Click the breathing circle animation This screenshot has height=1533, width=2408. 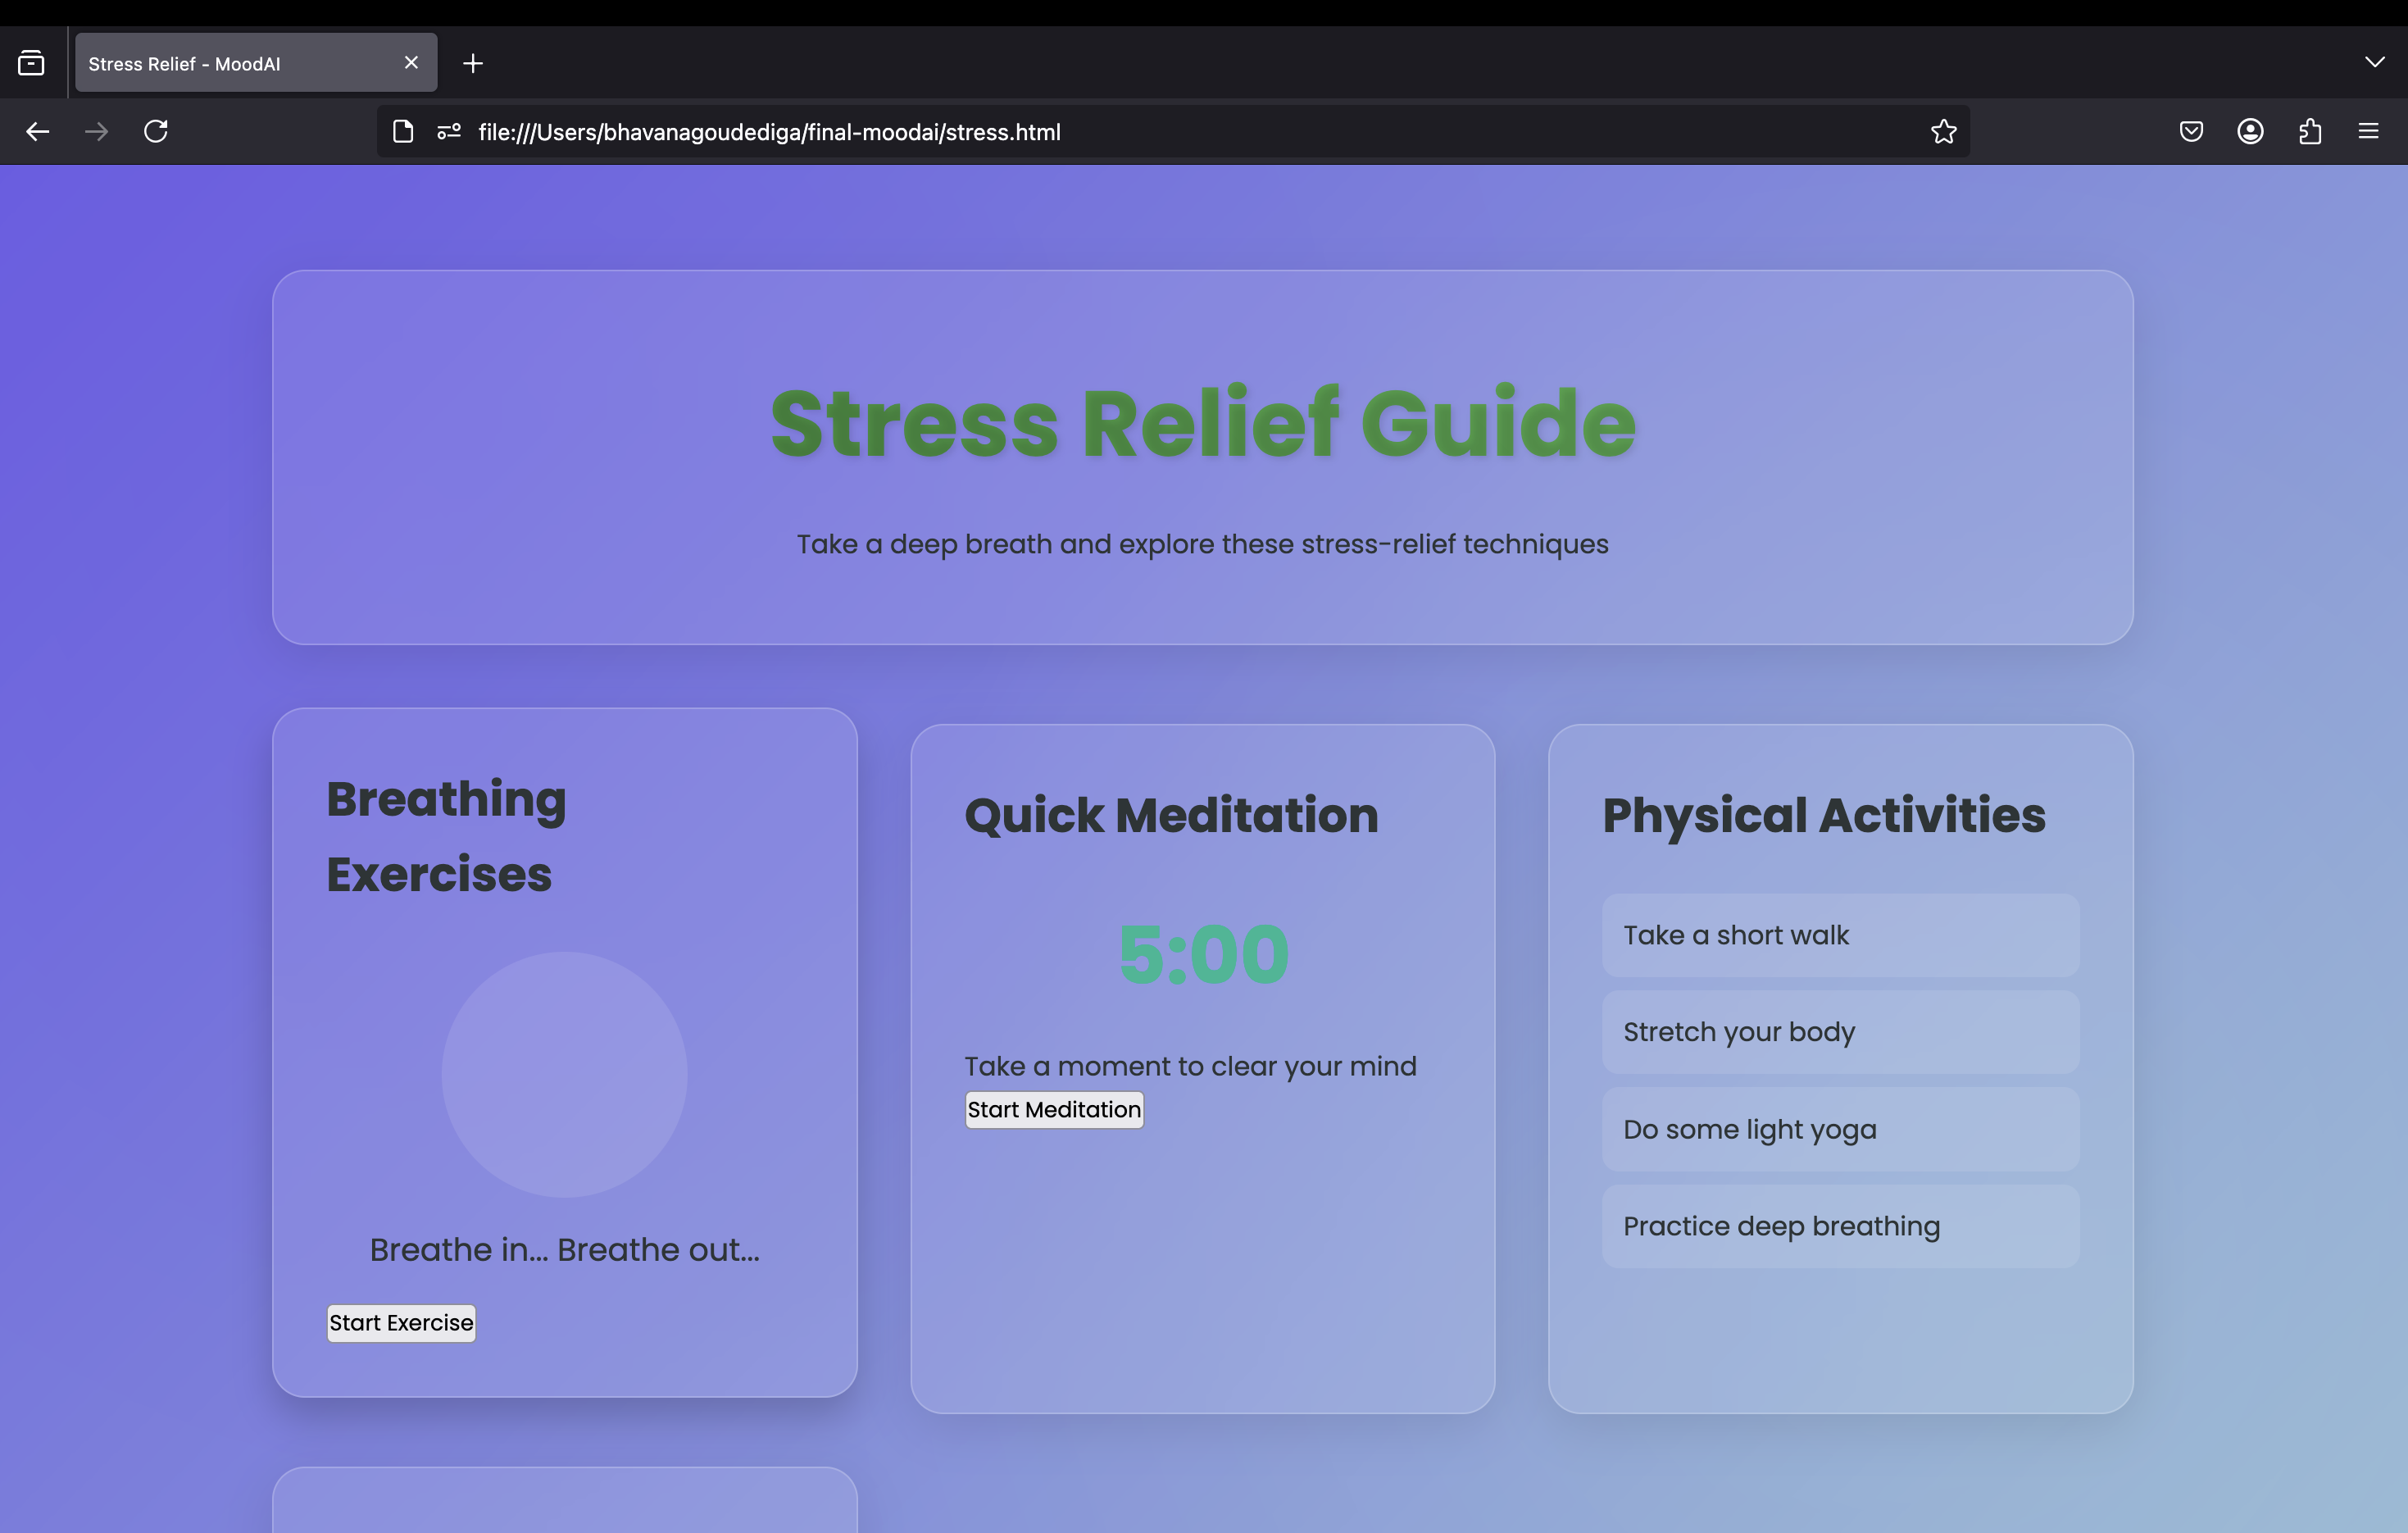tap(564, 1074)
